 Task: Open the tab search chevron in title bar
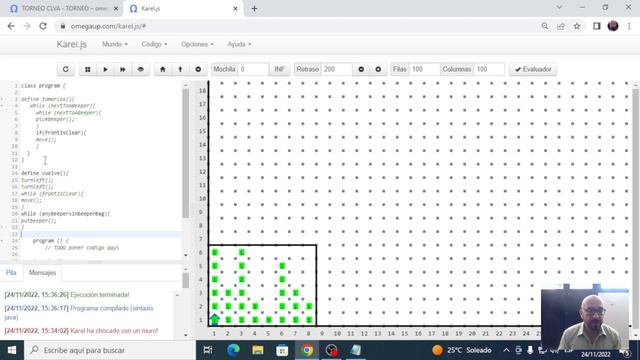point(559,8)
